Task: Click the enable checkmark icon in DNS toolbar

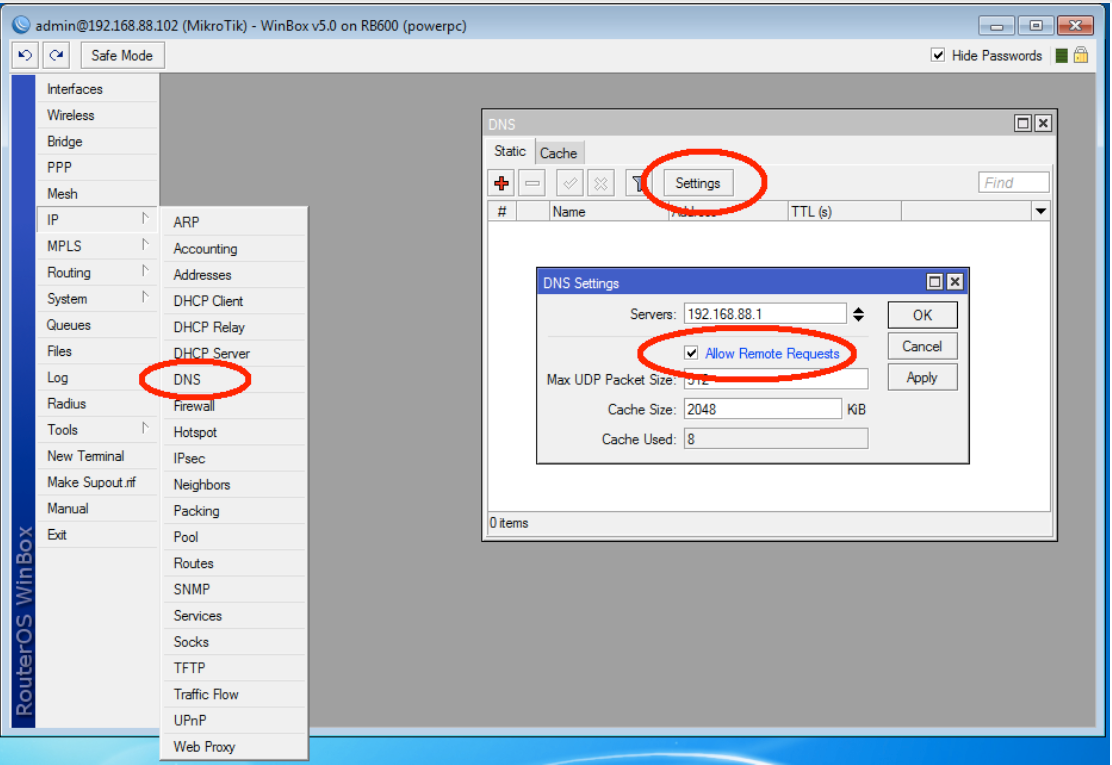Action: (x=569, y=184)
